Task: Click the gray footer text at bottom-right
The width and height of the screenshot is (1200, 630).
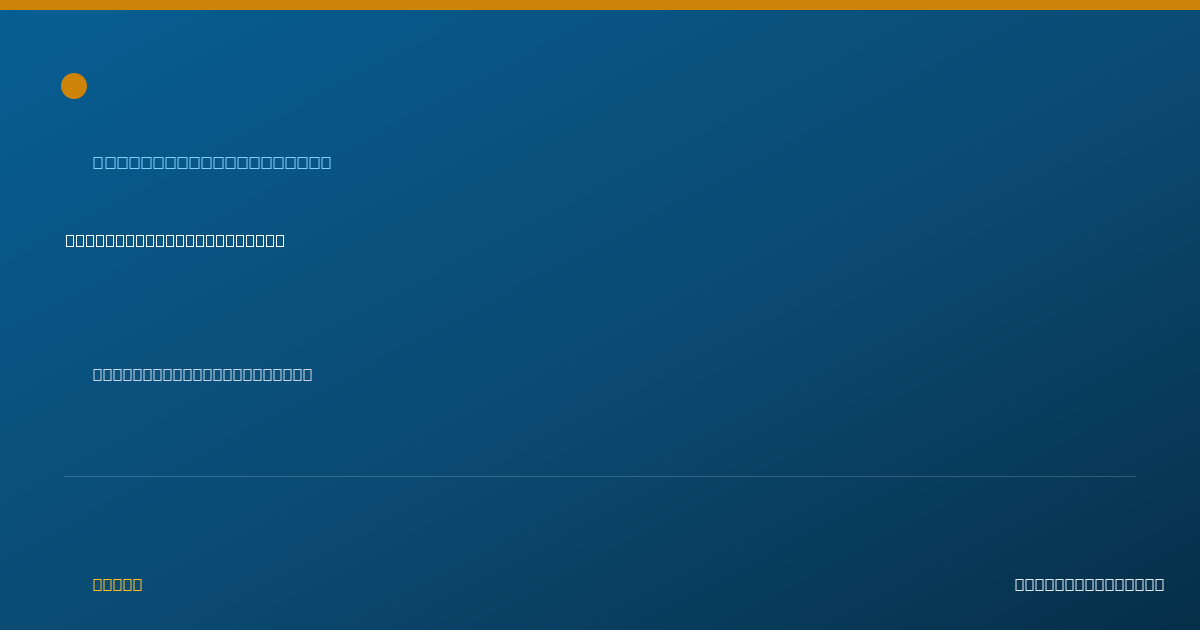Action: tap(1089, 584)
